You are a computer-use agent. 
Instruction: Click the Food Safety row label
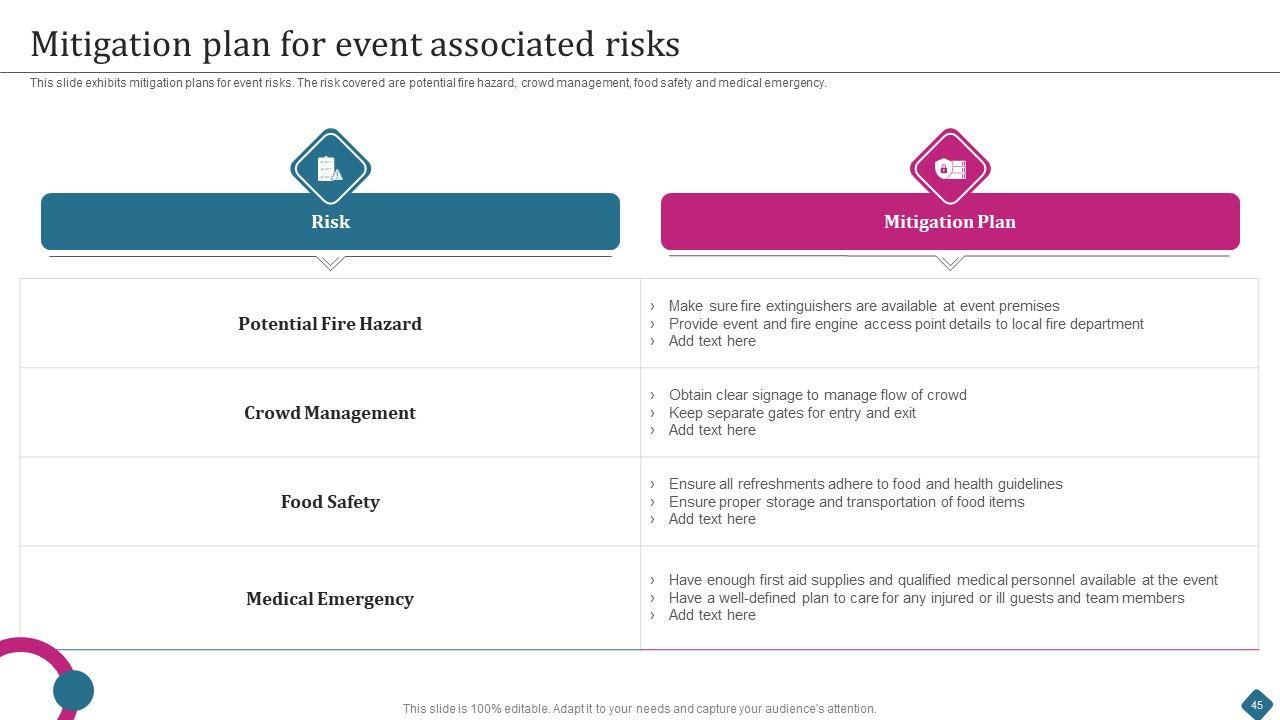click(330, 502)
